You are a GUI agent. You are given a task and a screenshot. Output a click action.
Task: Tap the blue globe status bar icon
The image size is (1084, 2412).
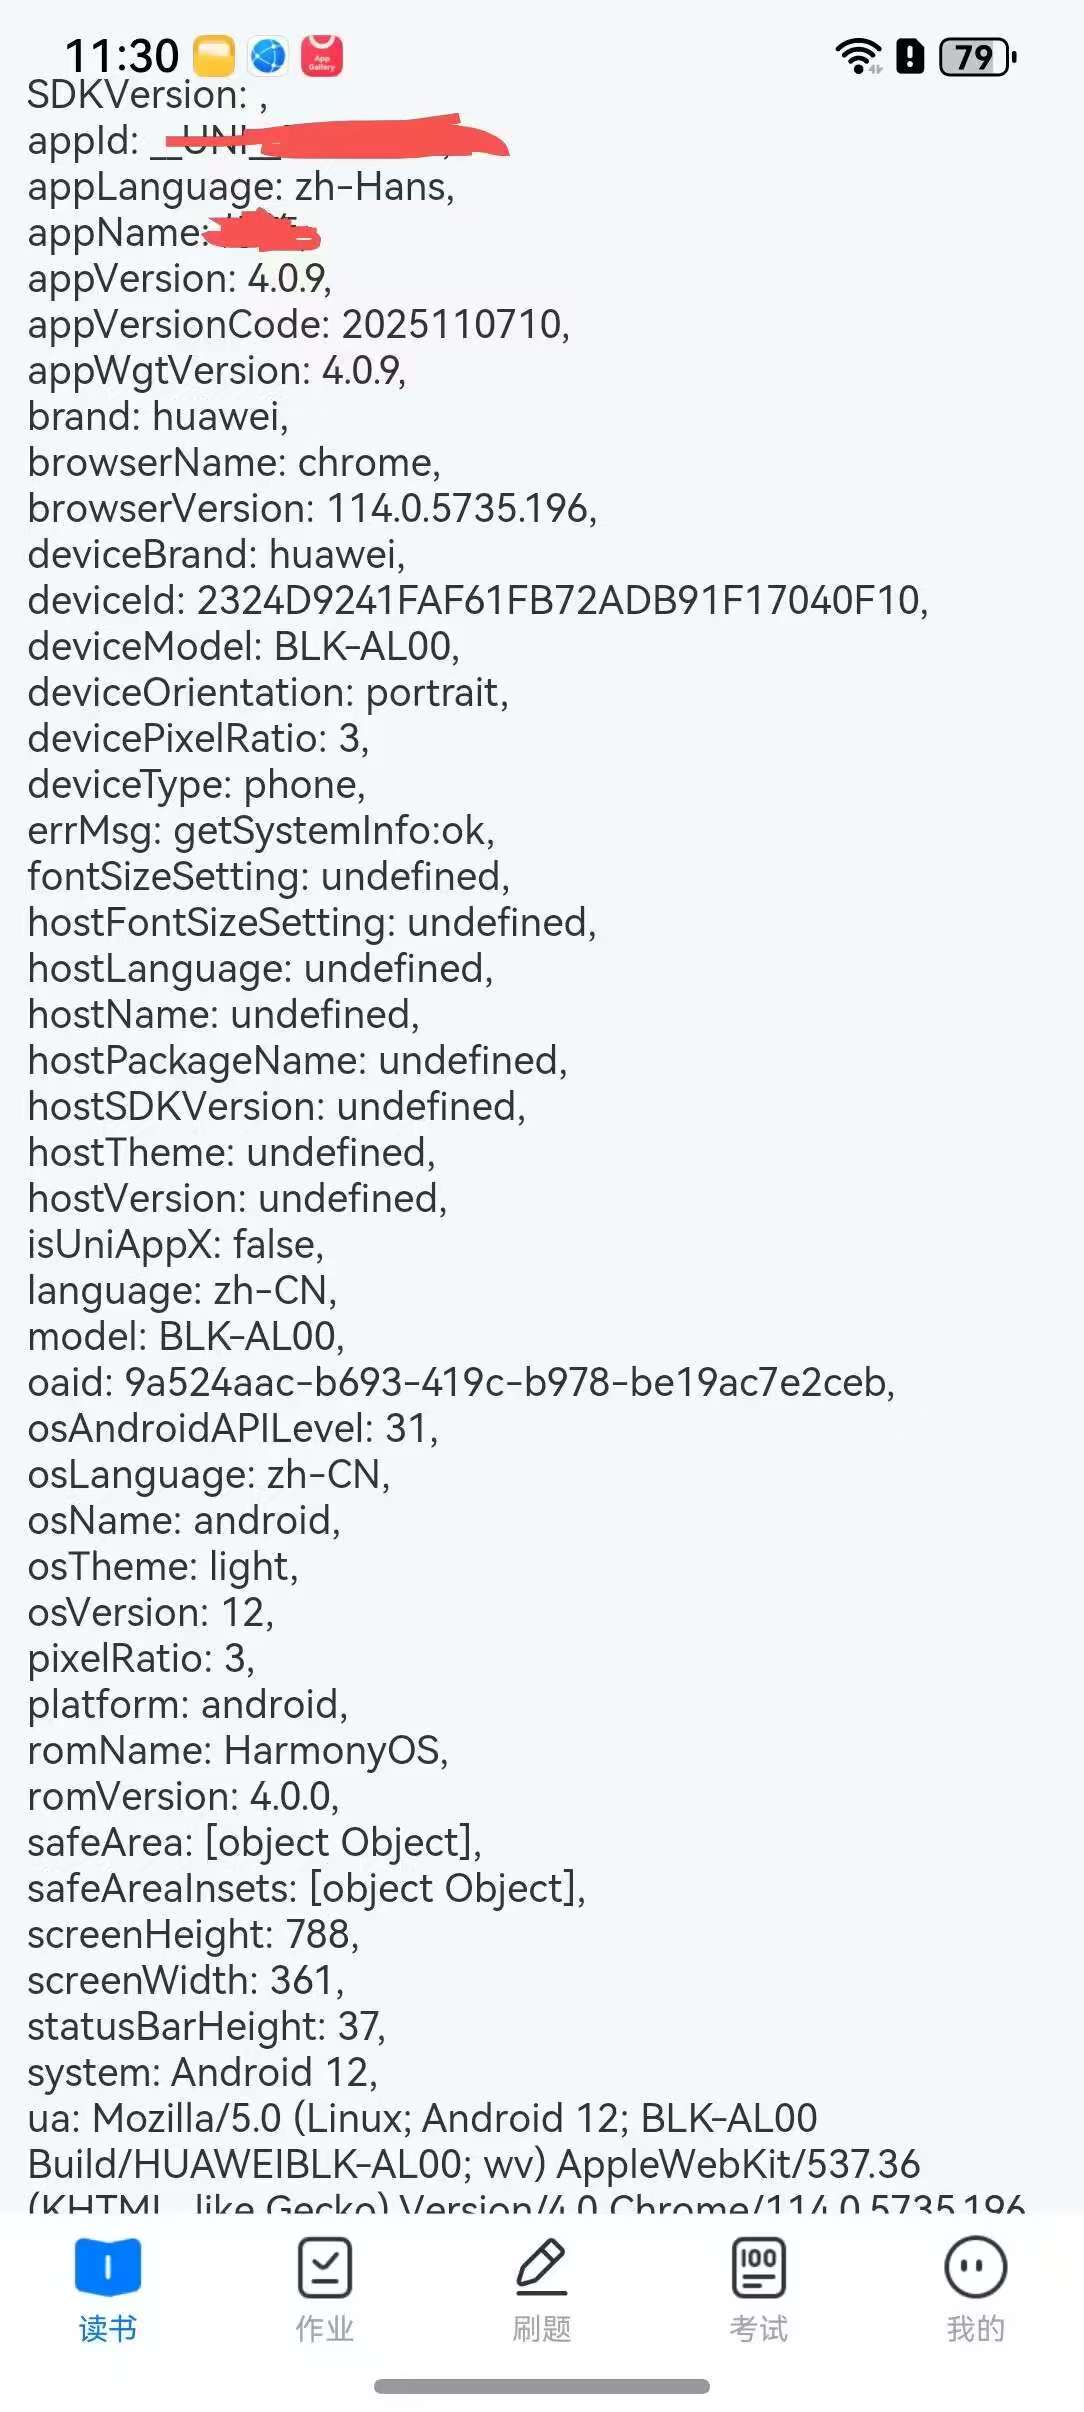click(x=267, y=56)
